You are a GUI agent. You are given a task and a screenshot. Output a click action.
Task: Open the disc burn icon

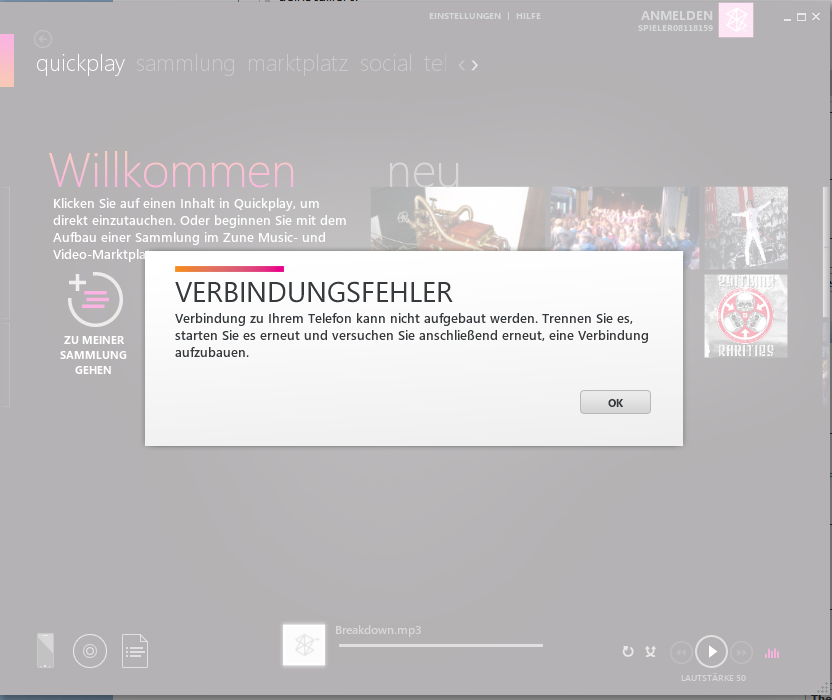pos(90,651)
